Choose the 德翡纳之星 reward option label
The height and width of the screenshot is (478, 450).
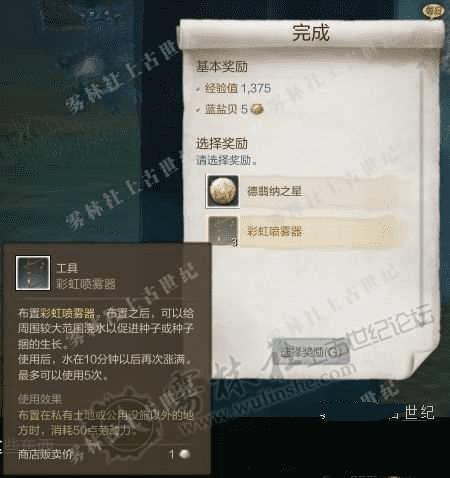tap(274, 192)
